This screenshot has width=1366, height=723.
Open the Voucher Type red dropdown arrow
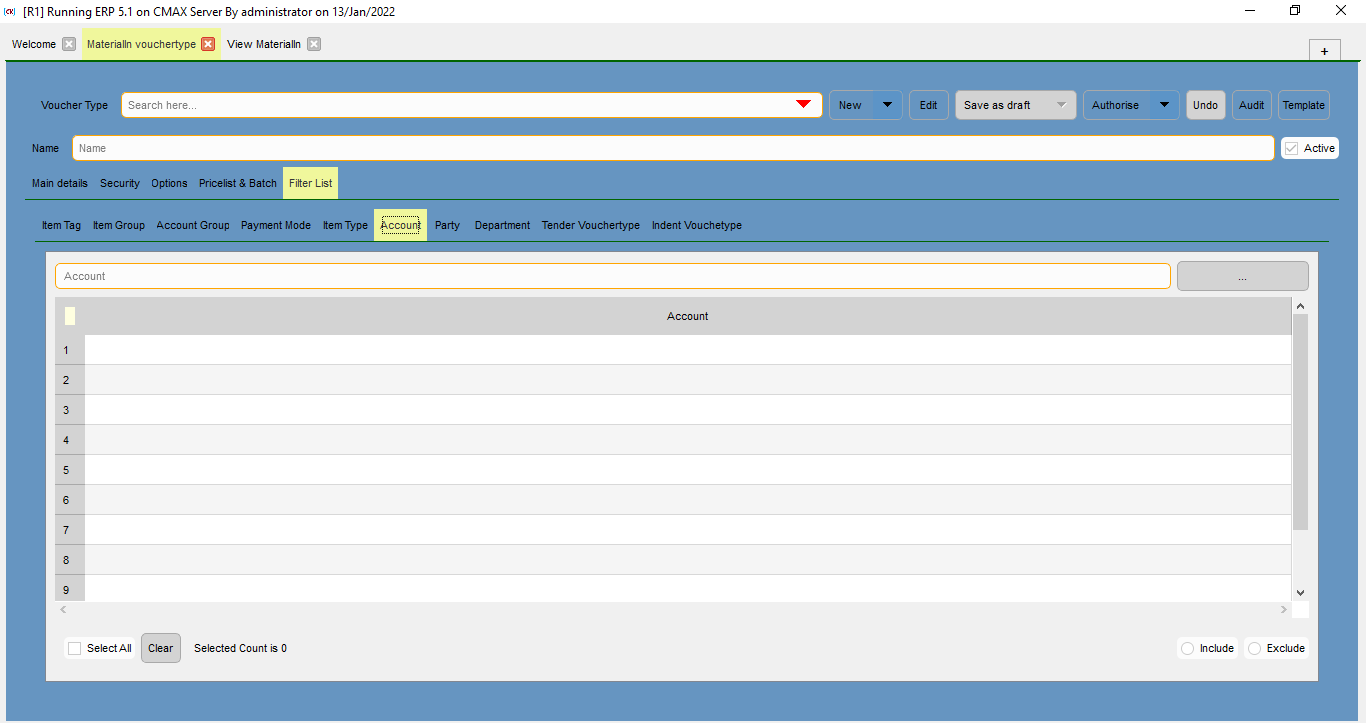803,105
